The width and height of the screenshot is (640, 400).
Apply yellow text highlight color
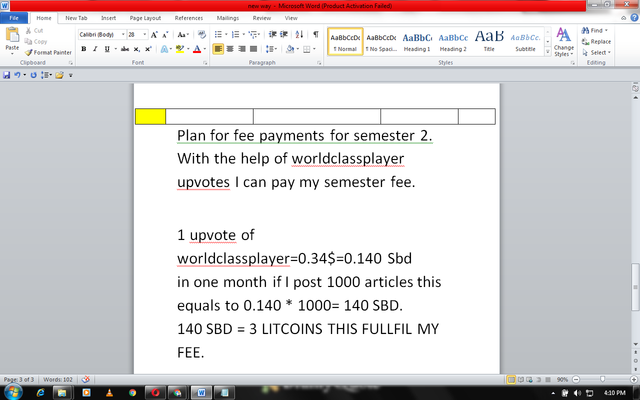(x=180, y=49)
